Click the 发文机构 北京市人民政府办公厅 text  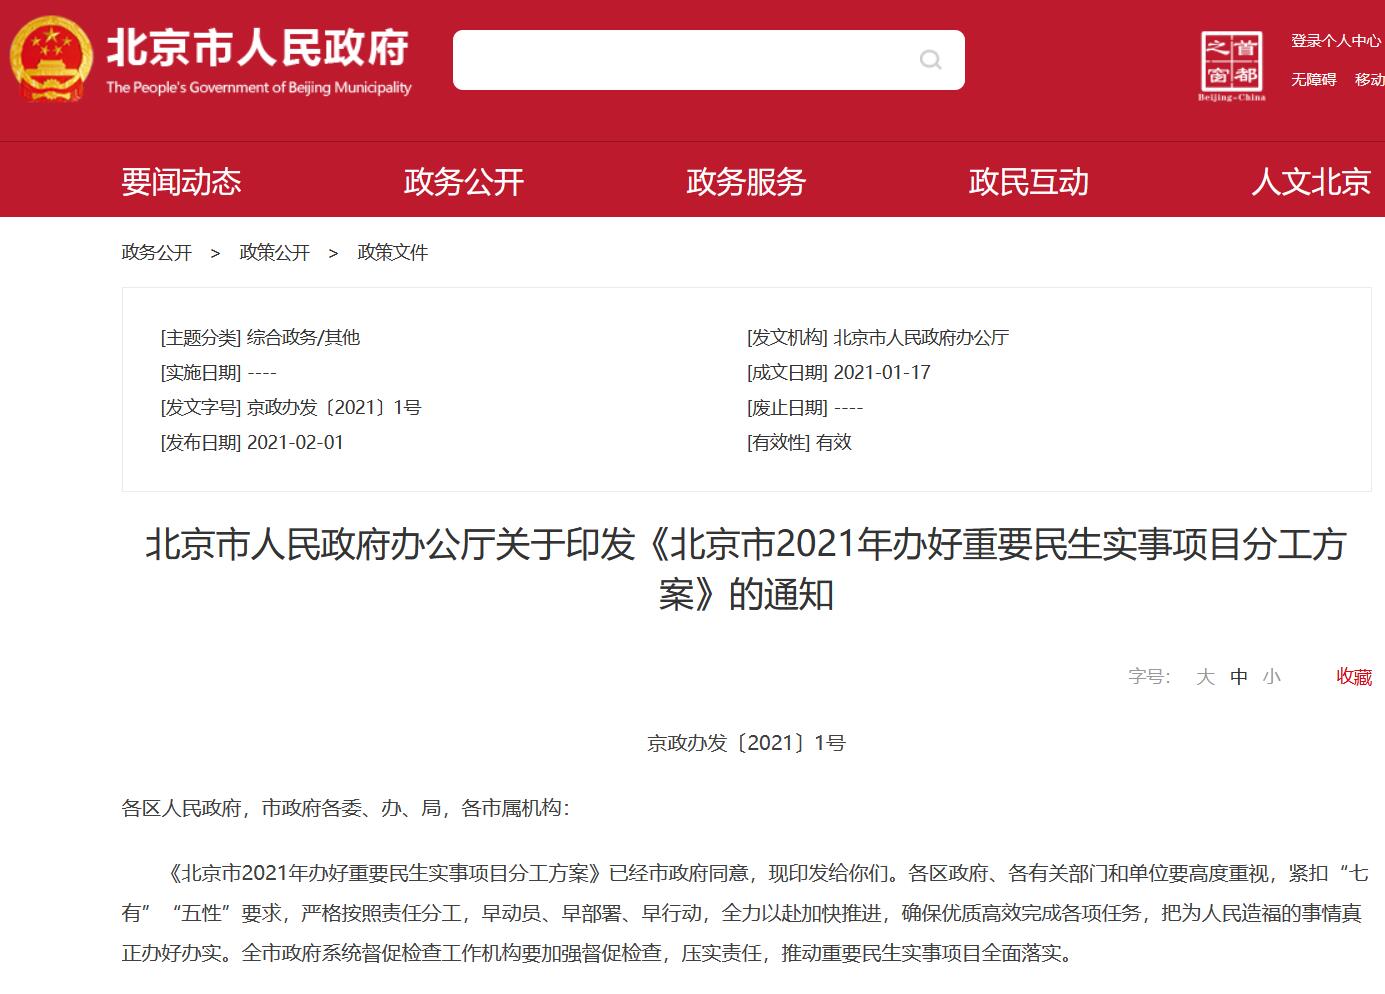pos(878,338)
